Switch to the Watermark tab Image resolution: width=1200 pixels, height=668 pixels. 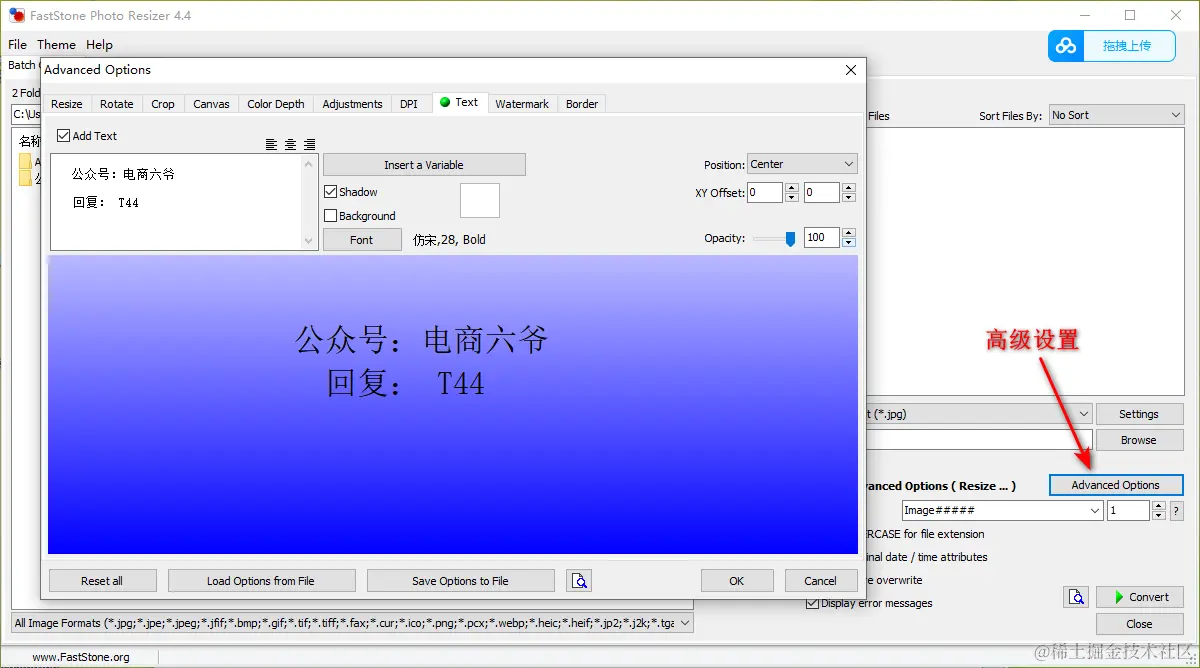pyautogui.click(x=522, y=104)
